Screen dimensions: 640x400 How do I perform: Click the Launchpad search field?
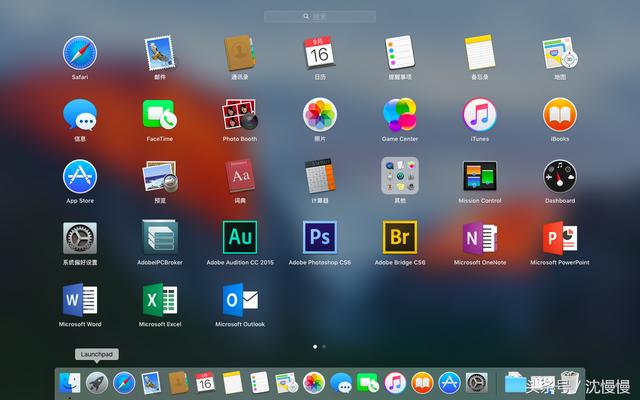click(320, 16)
